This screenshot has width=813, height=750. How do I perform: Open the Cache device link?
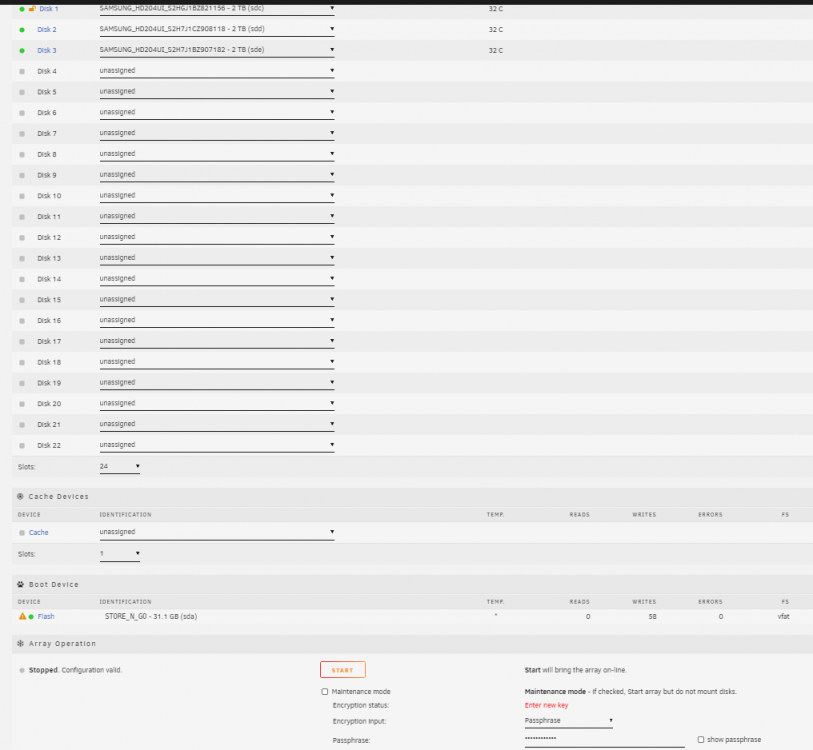[x=38, y=532]
